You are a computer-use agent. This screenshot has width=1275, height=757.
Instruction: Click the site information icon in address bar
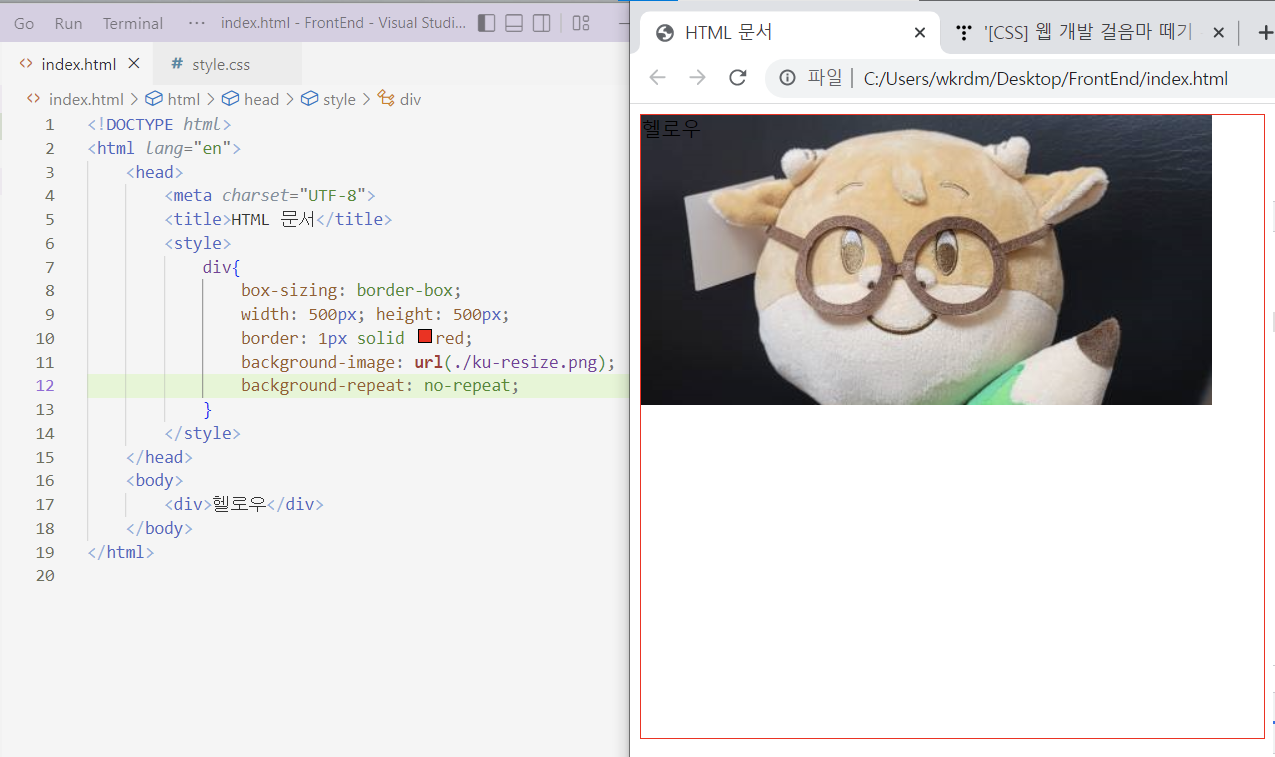coord(788,78)
